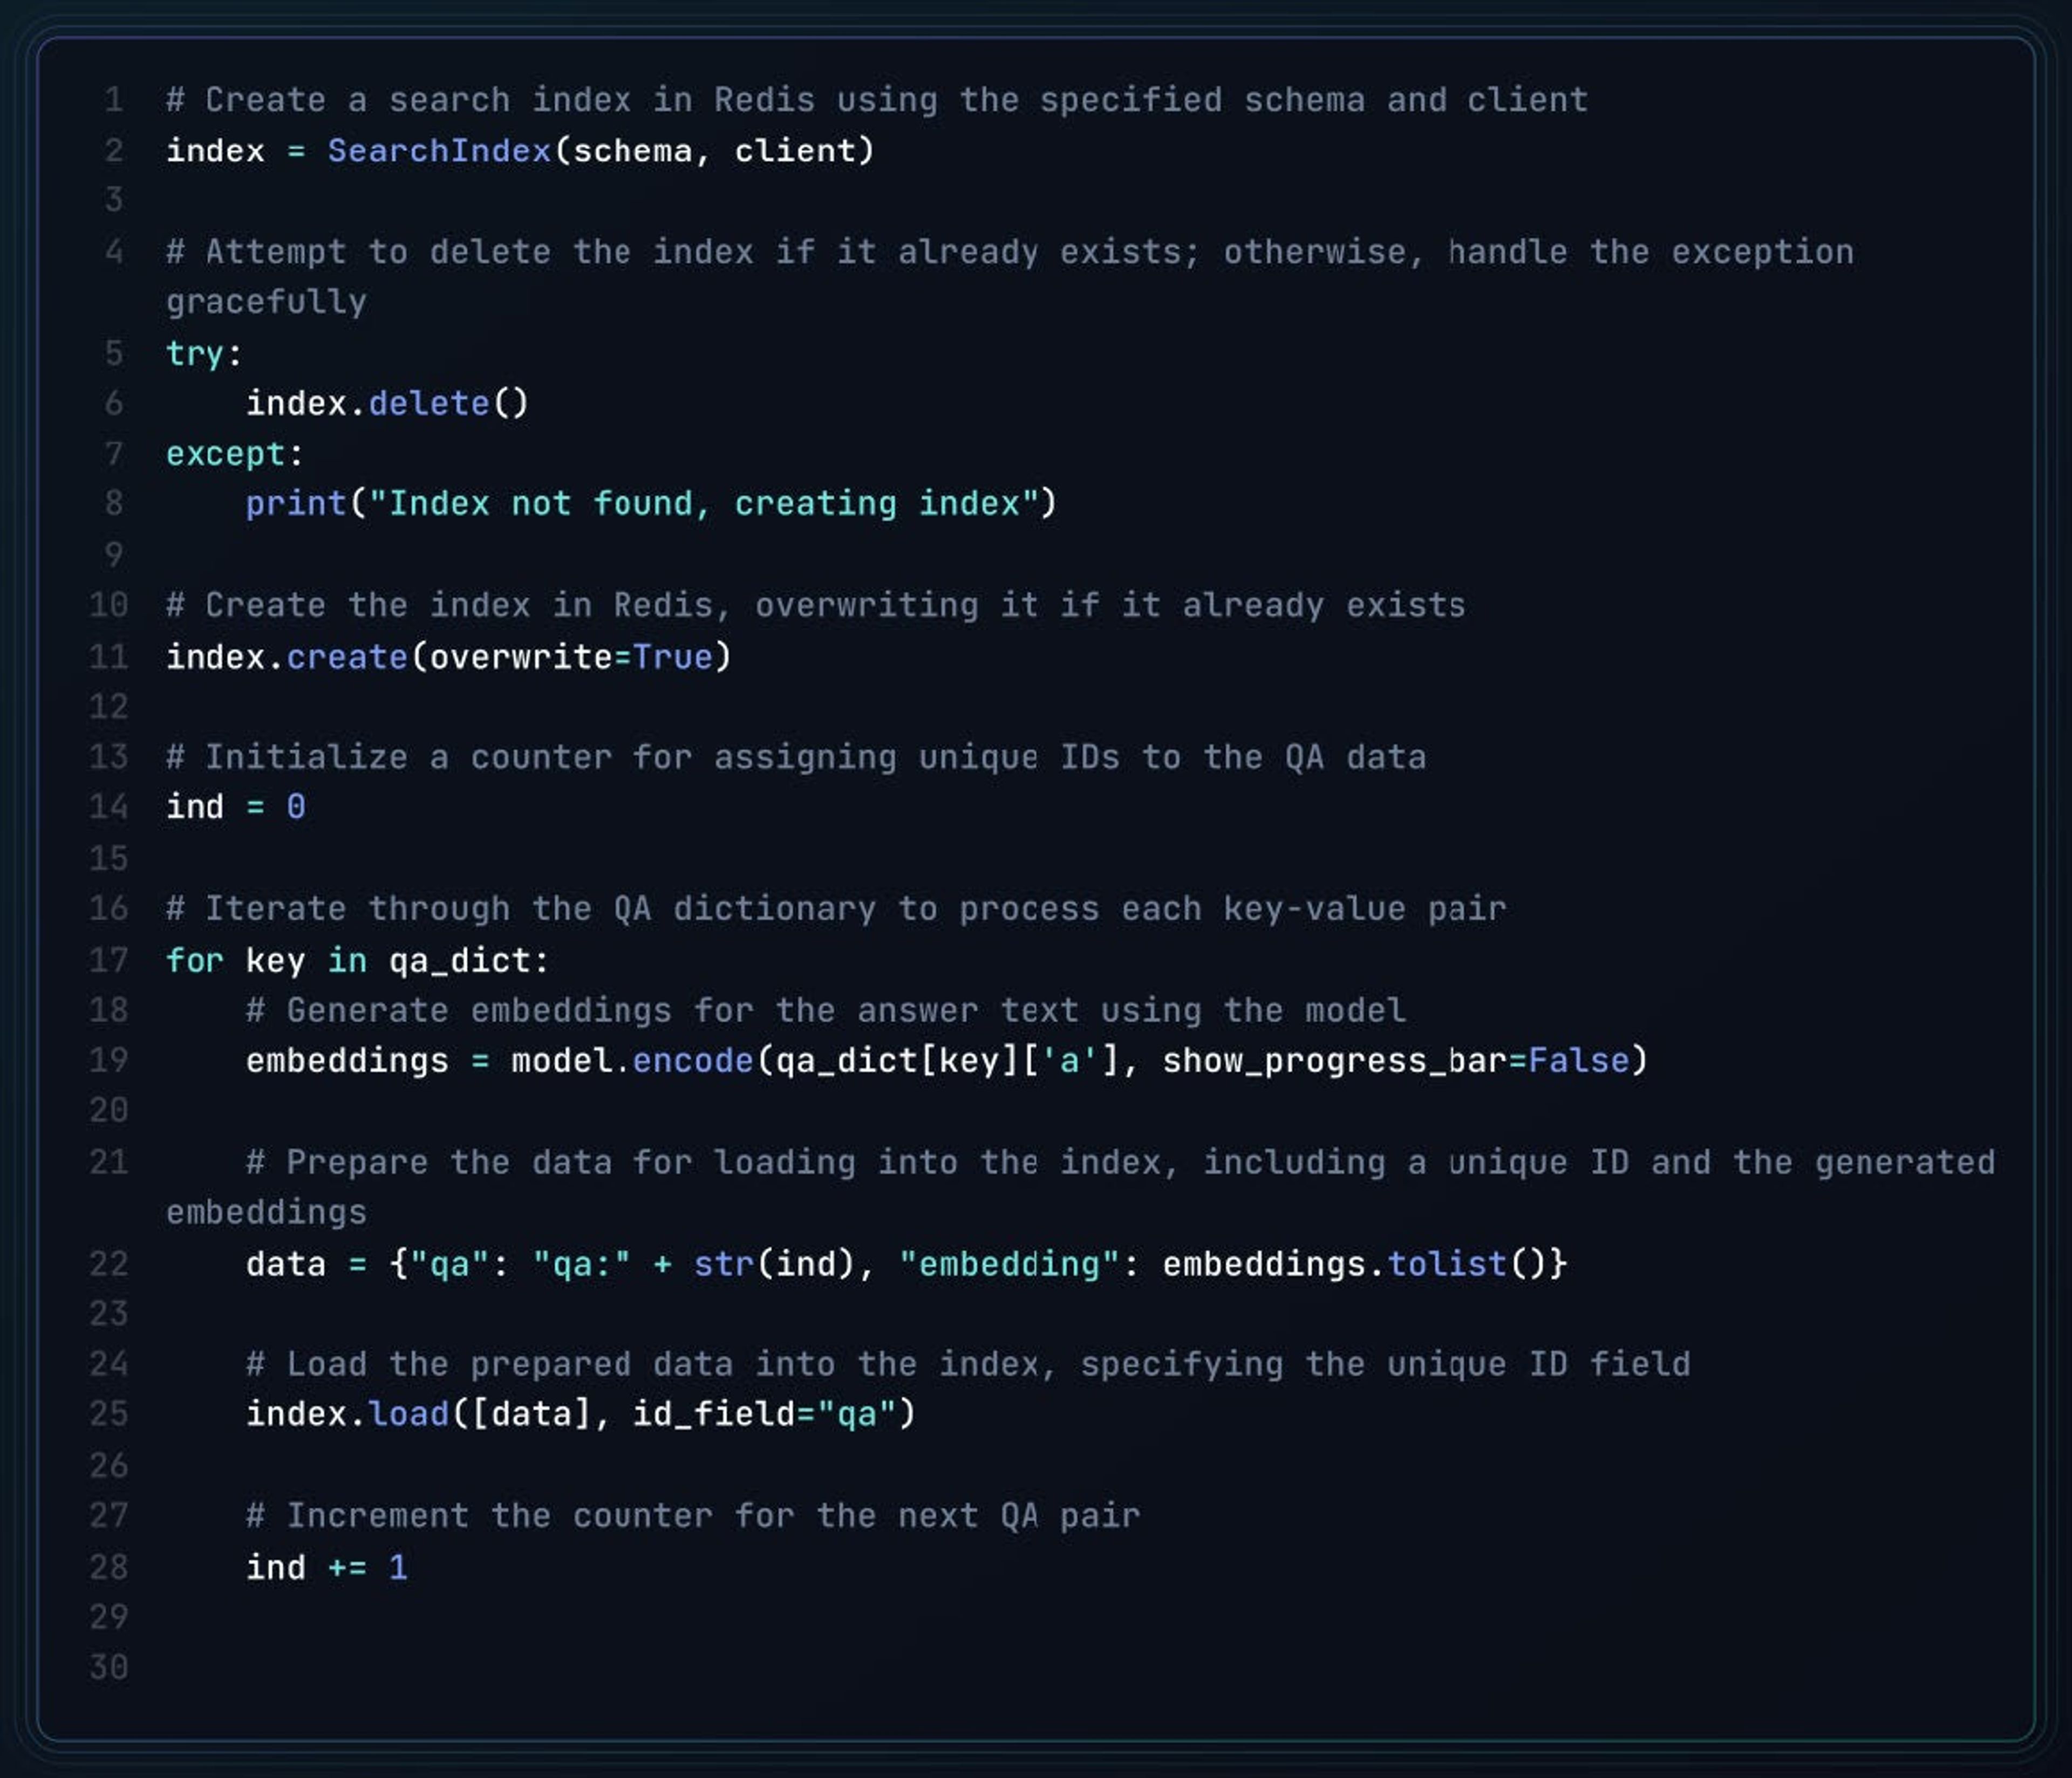This screenshot has width=2072, height=1778.
Task: Click the for keyword on line 17
Action: point(194,960)
